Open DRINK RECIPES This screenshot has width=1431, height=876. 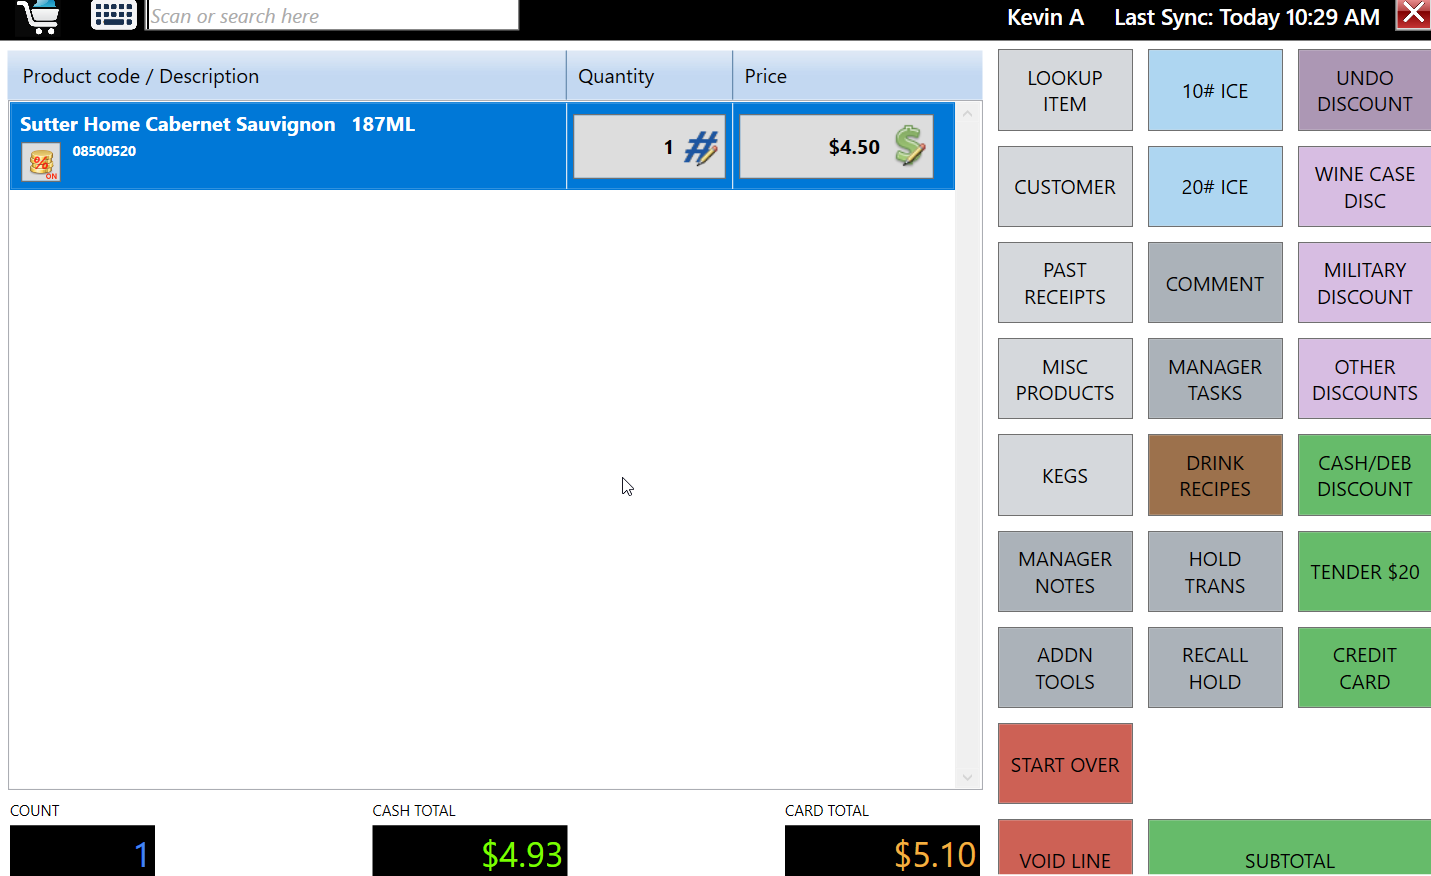[x=1215, y=475]
